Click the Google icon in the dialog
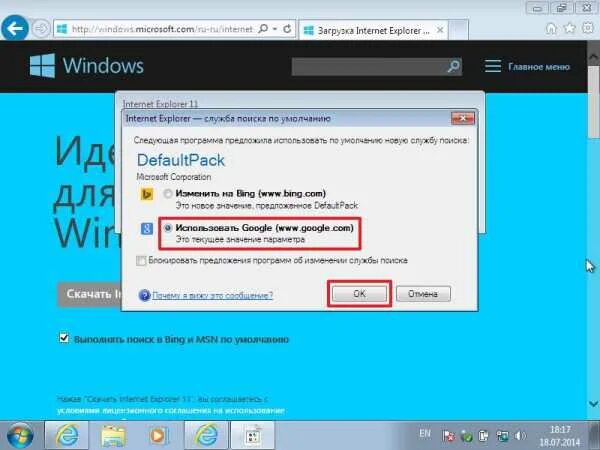The image size is (600, 450). click(147, 229)
